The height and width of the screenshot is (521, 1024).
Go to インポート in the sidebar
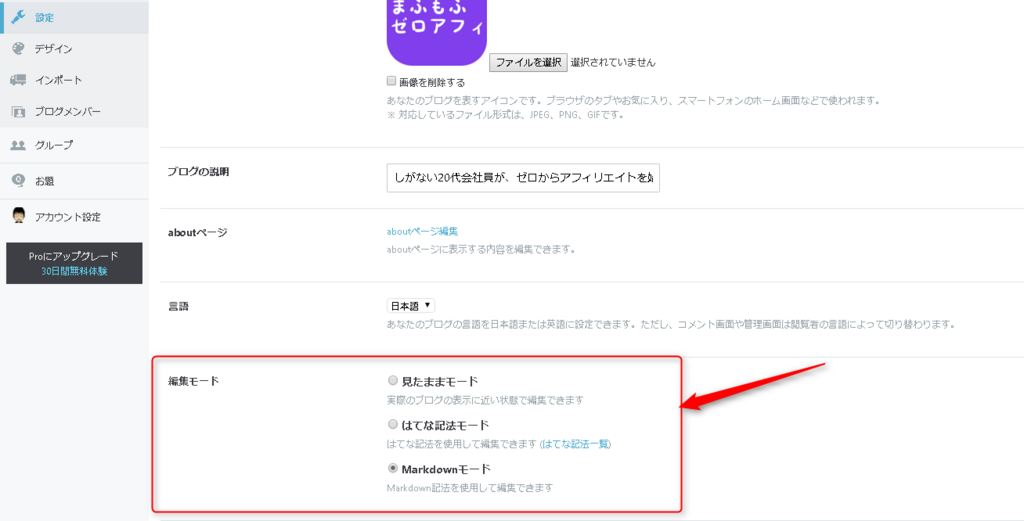pyautogui.click(x=74, y=80)
